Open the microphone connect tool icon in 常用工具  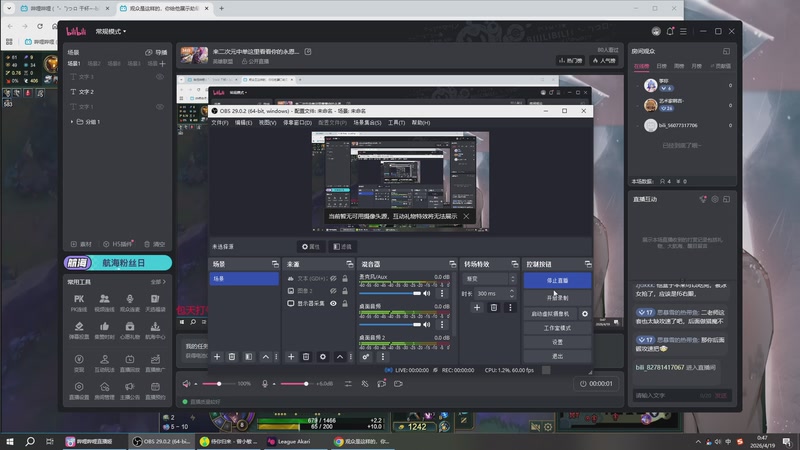[130, 299]
